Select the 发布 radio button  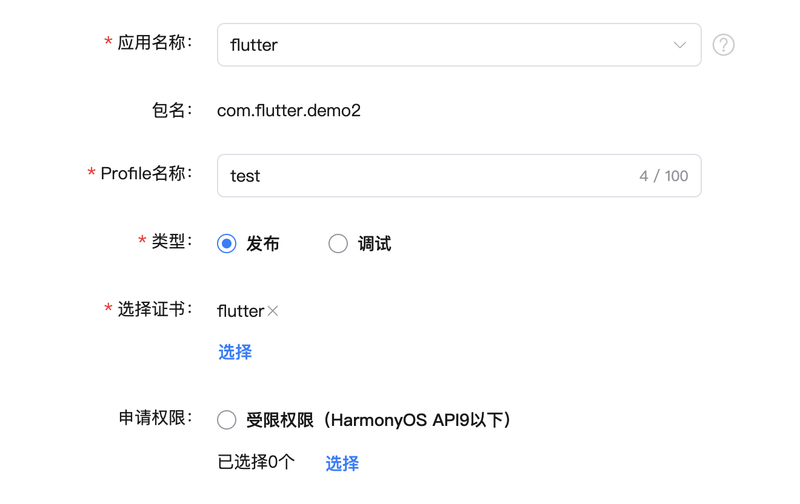(227, 243)
